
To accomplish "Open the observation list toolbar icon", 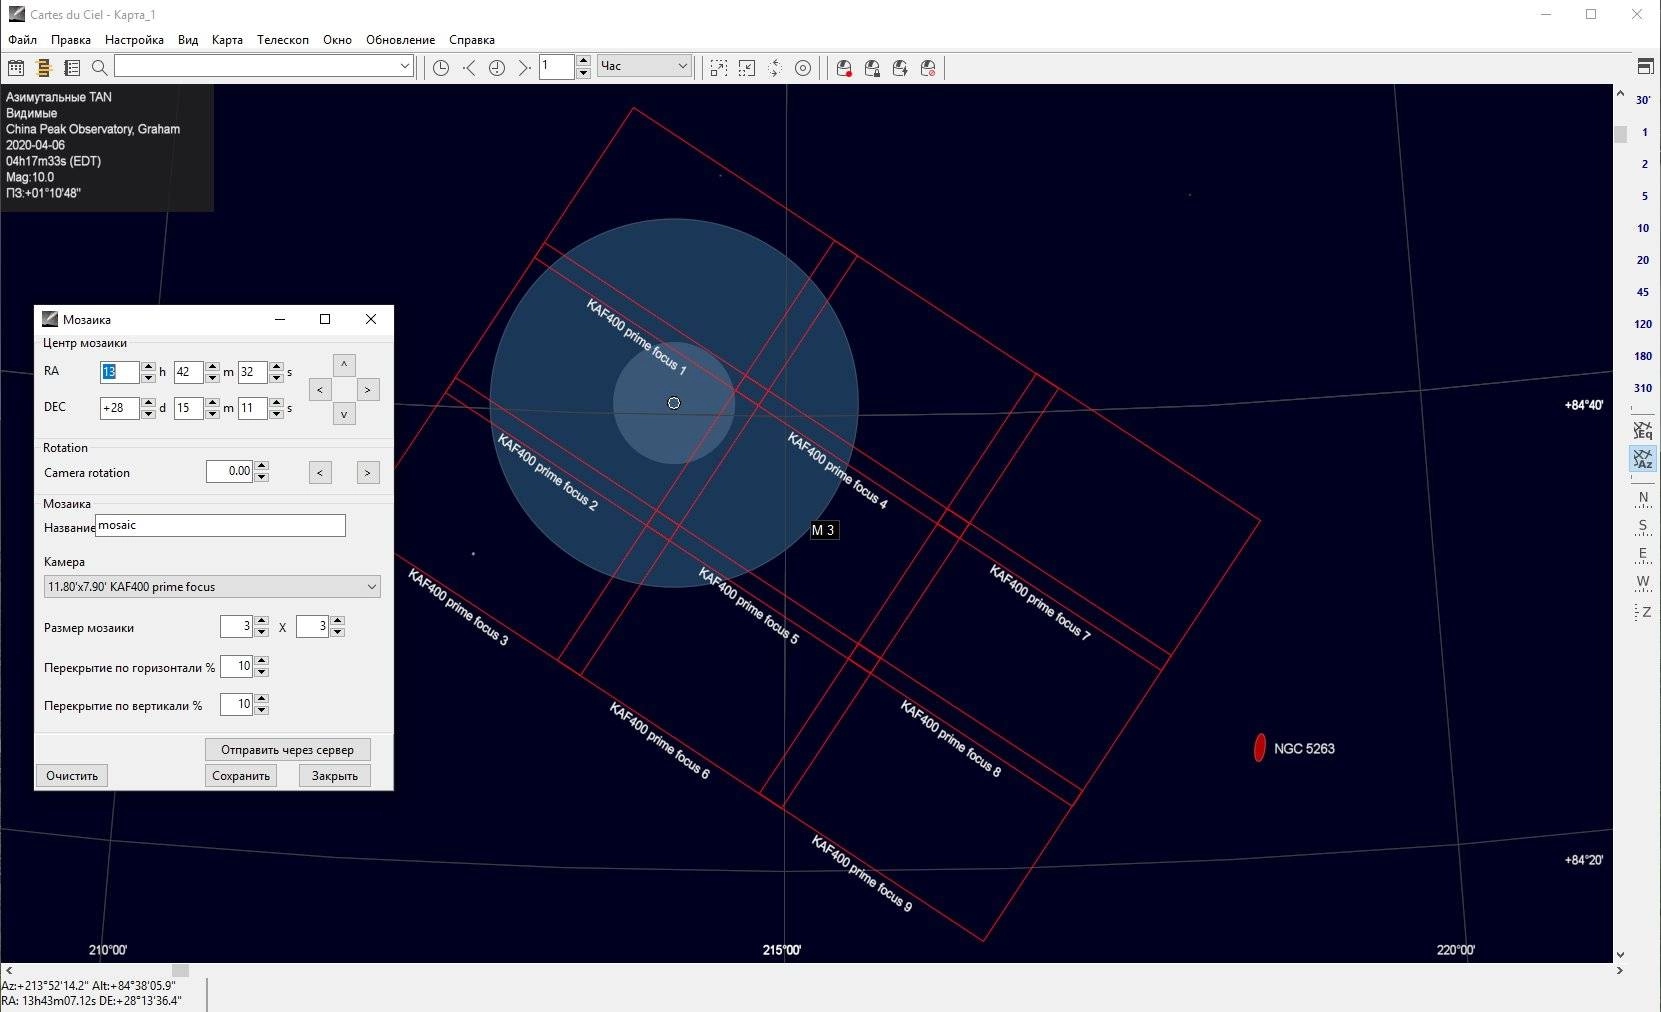I will pyautogui.click(x=72, y=67).
